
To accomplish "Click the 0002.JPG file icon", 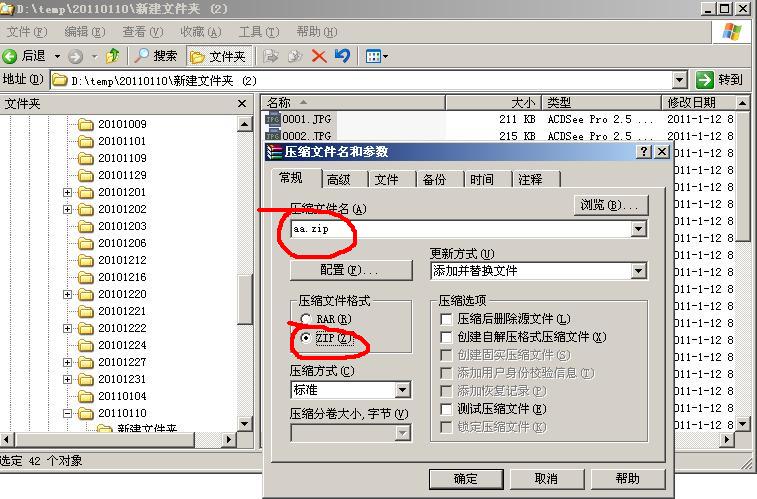I will coord(273,135).
